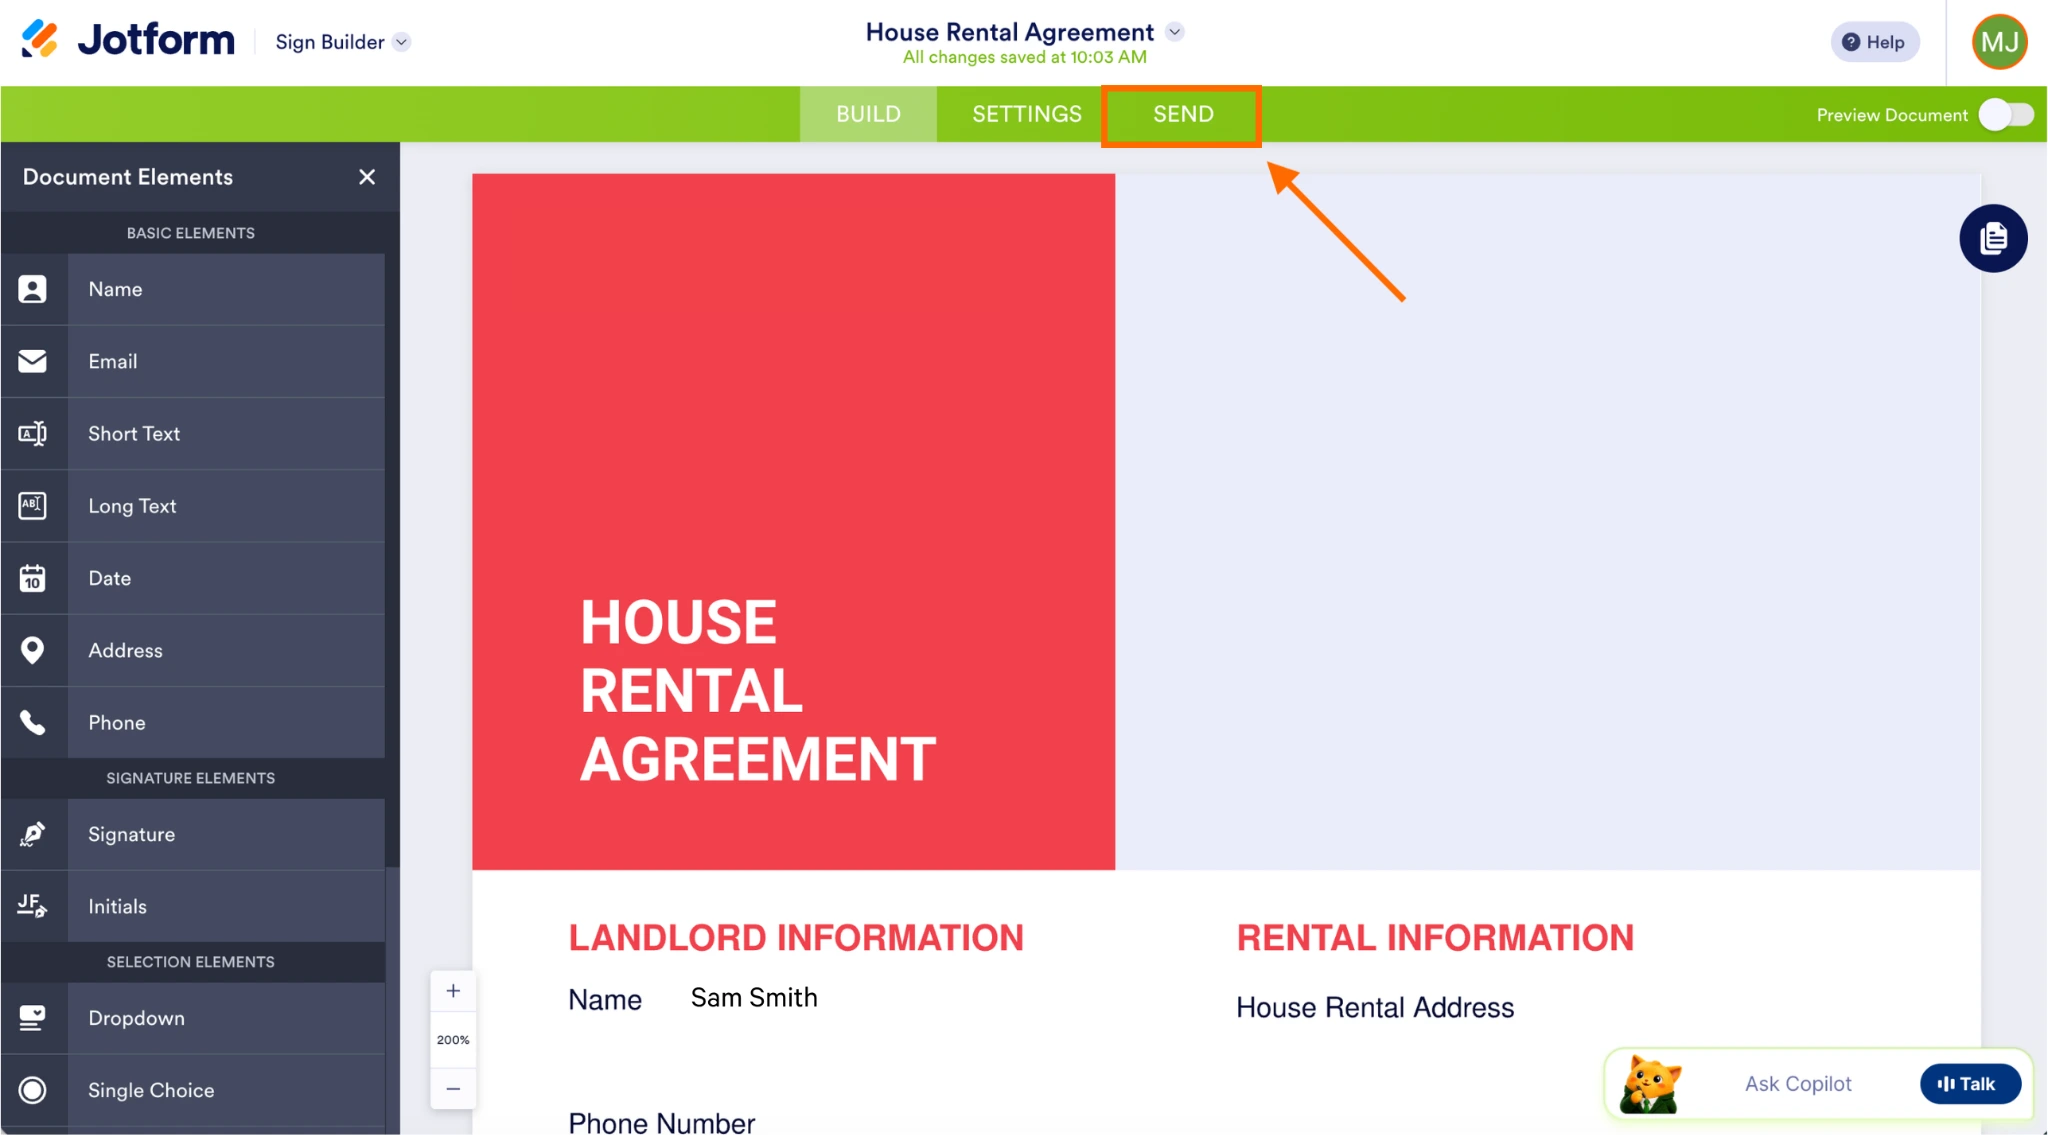Click the Address pin icon

[33, 650]
